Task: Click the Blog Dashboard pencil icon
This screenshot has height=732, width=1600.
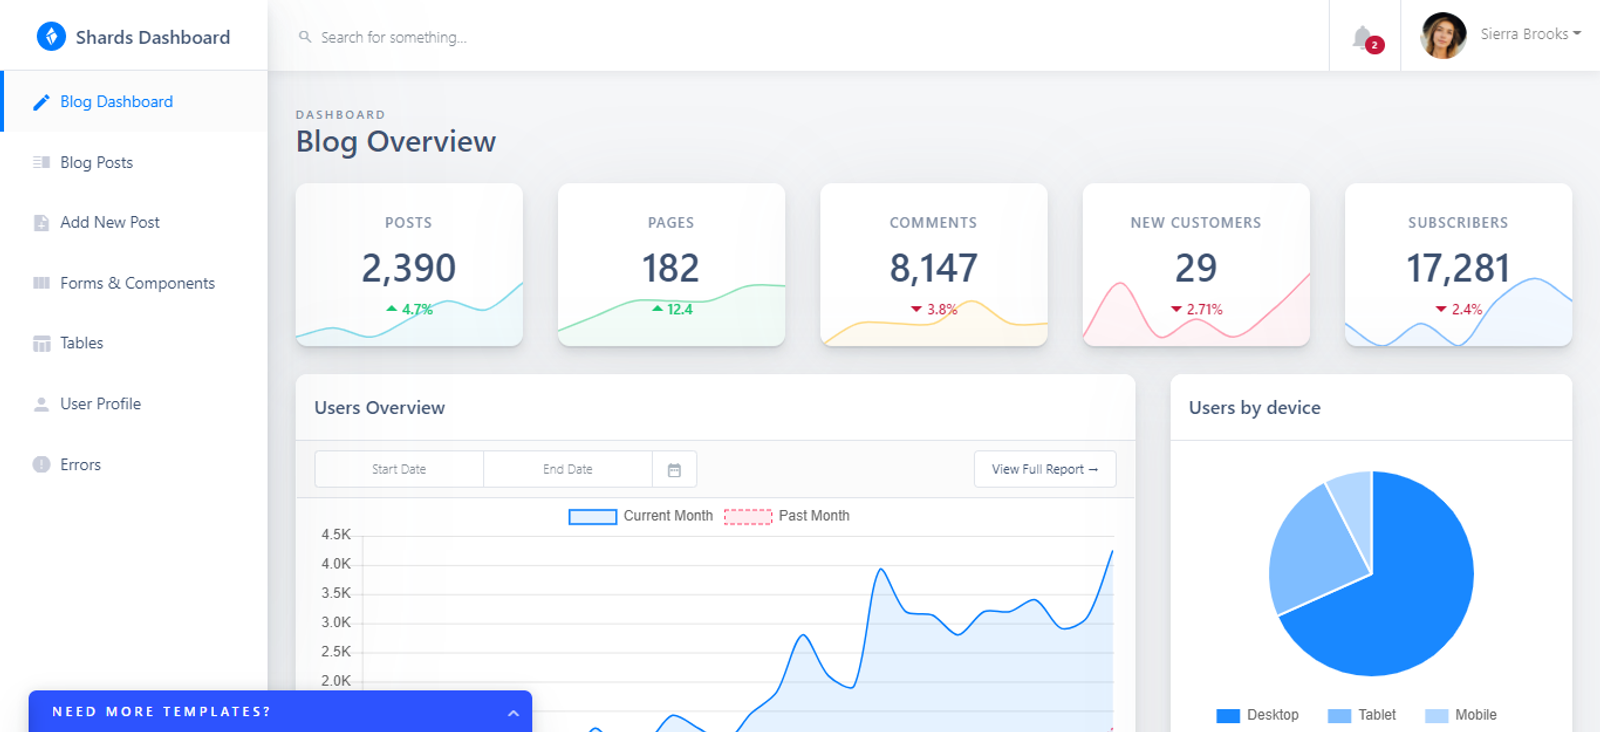Action: tap(41, 102)
